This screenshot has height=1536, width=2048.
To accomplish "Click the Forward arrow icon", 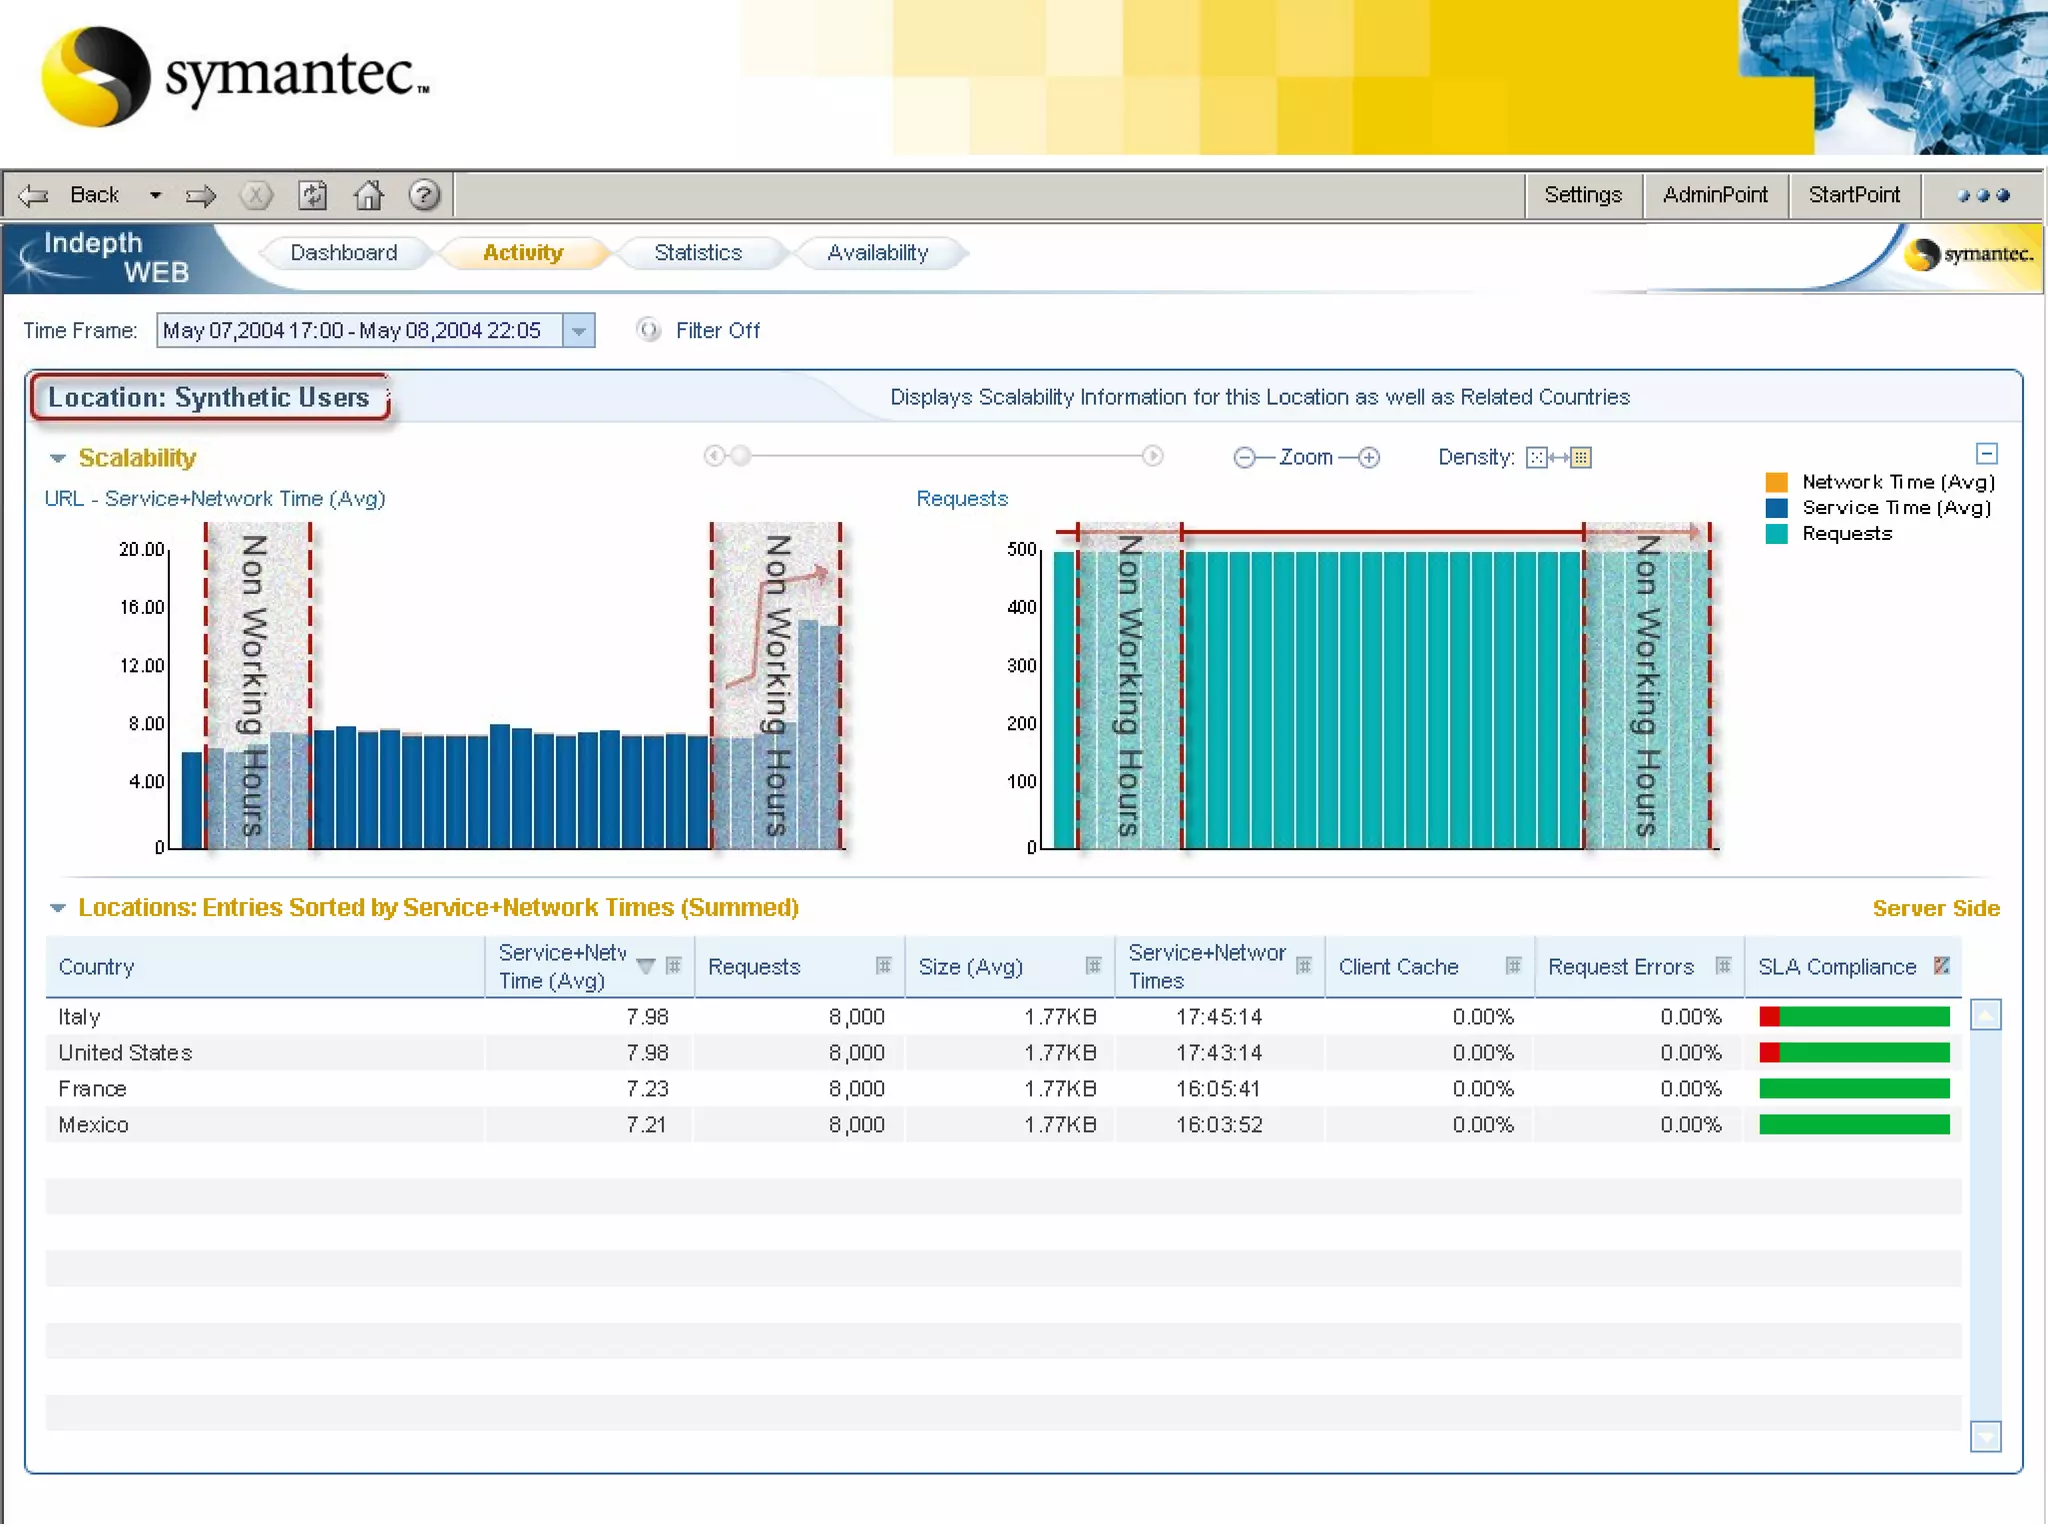I will pyautogui.click(x=200, y=195).
